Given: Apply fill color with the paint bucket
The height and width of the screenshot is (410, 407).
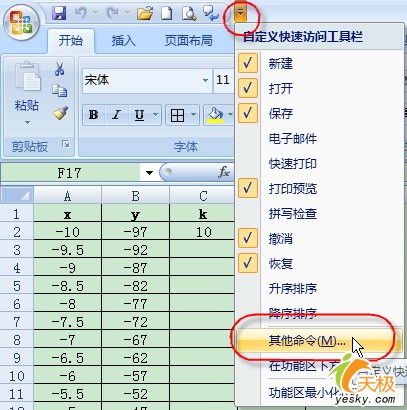Looking at the screenshot, I should 215,115.
